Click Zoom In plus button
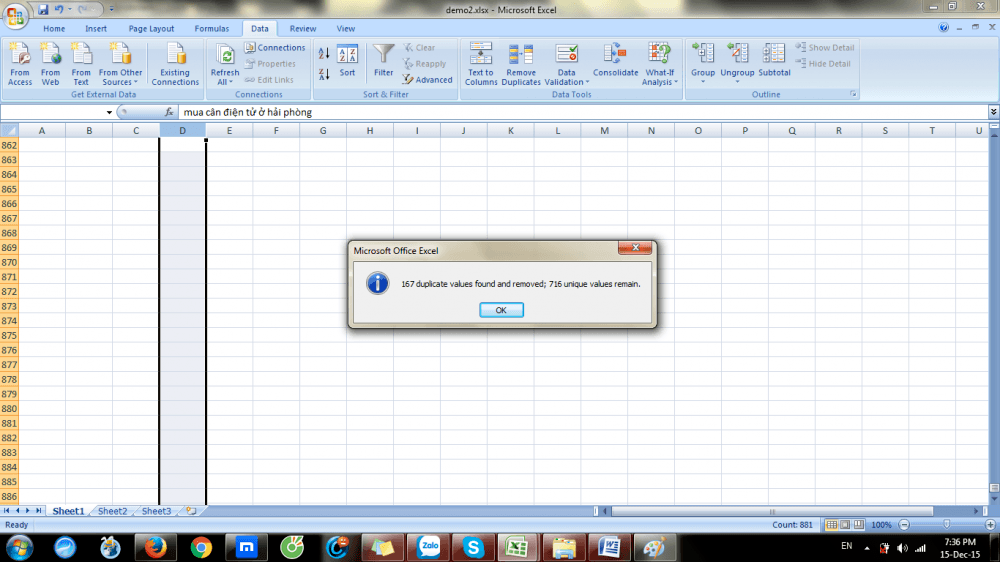1000x562 pixels. click(990, 525)
